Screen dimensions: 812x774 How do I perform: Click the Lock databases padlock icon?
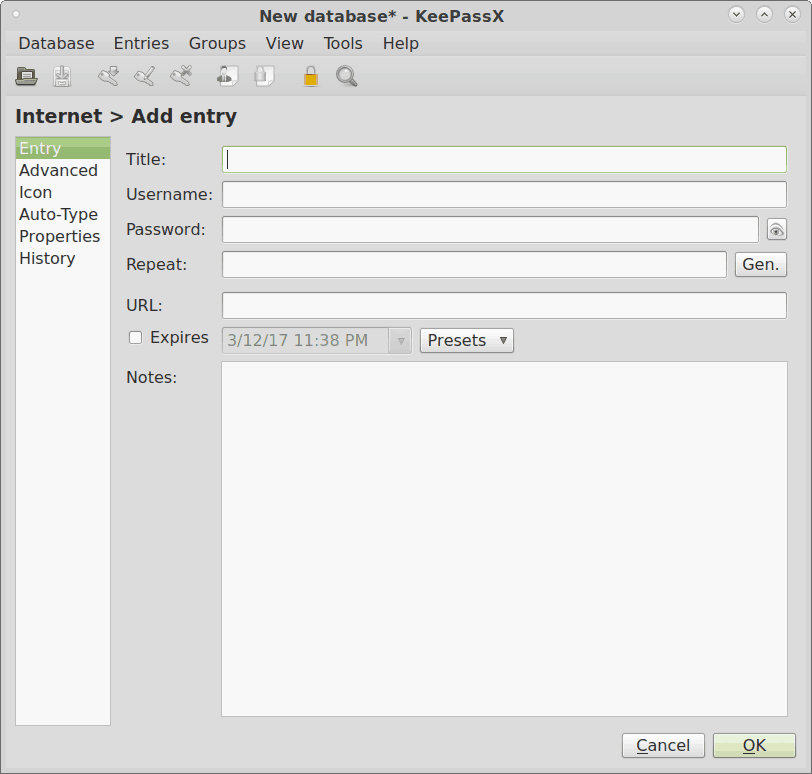311,76
